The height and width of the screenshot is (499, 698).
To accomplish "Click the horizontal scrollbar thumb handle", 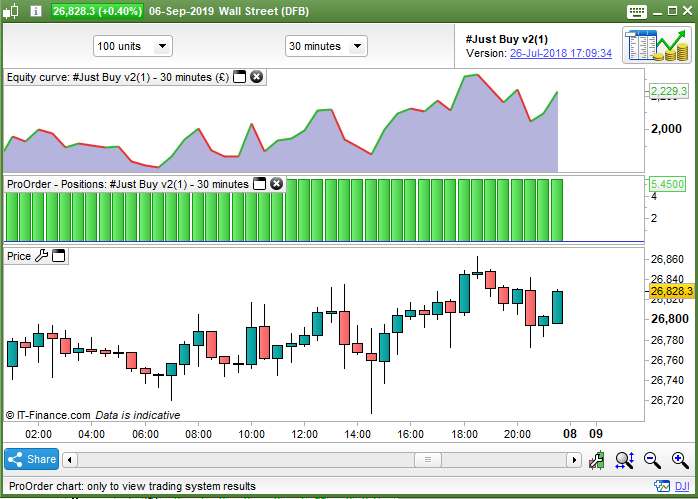I will [x=428, y=459].
